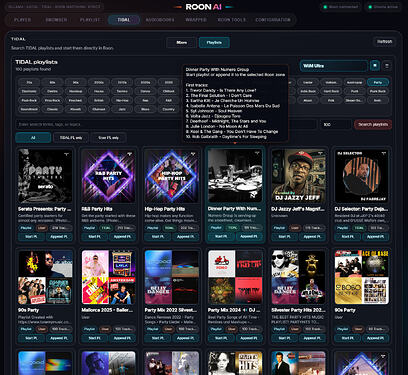The width and height of the screenshot is (408, 375).
Task: Start PL for R&B Party Hits
Action: click(x=95, y=236)
